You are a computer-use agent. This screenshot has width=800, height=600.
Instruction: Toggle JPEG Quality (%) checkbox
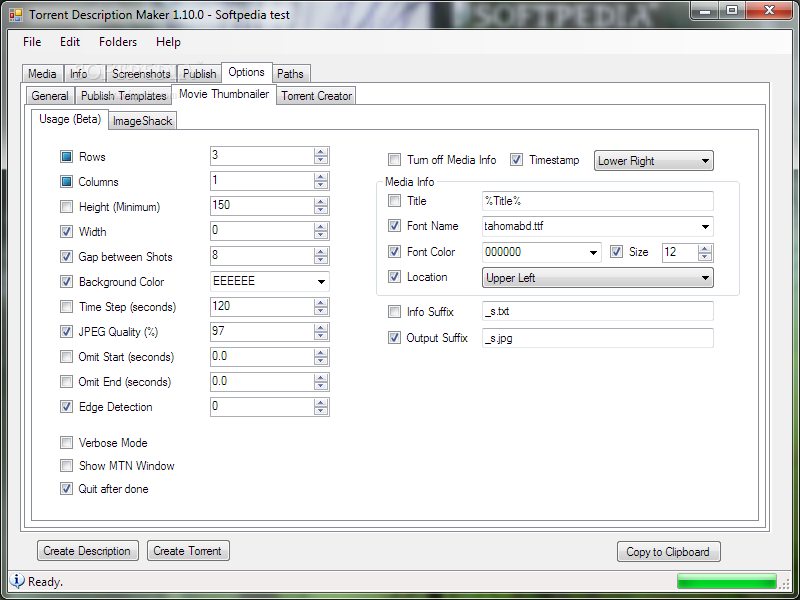click(66, 331)
